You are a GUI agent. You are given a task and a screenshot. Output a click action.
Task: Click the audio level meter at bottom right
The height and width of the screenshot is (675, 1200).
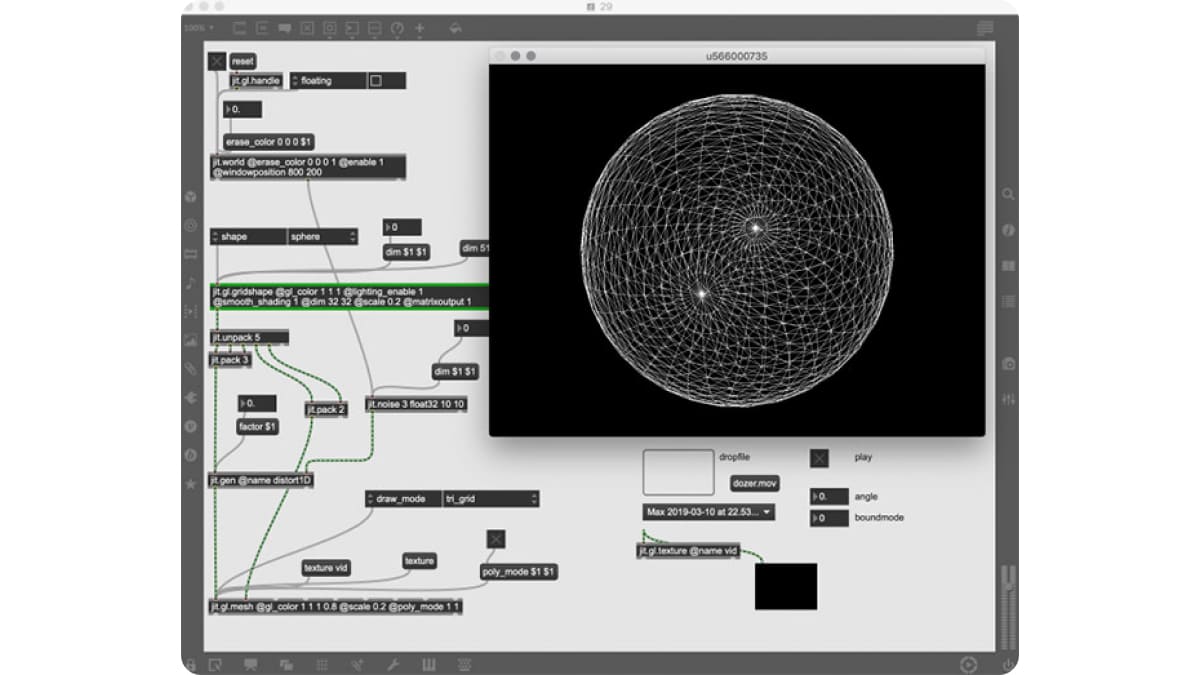tap(1008, 590)
